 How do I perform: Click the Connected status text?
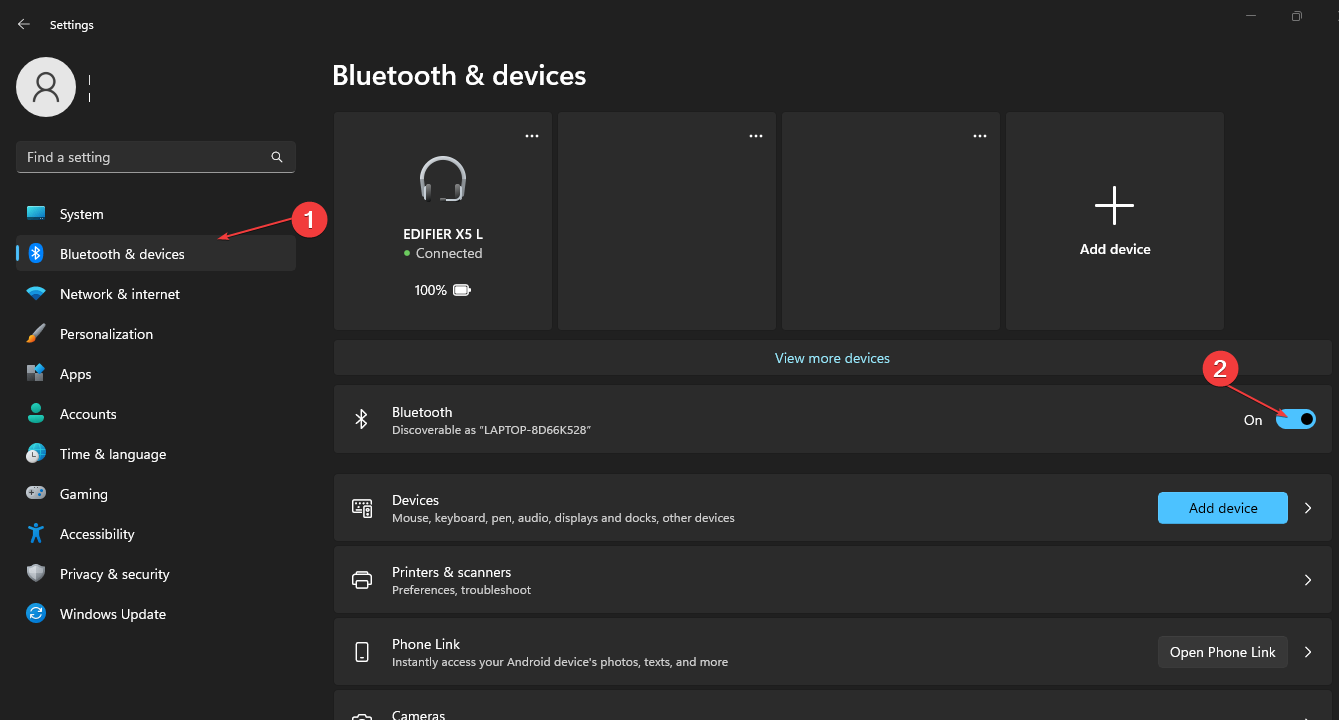[449, 254]
